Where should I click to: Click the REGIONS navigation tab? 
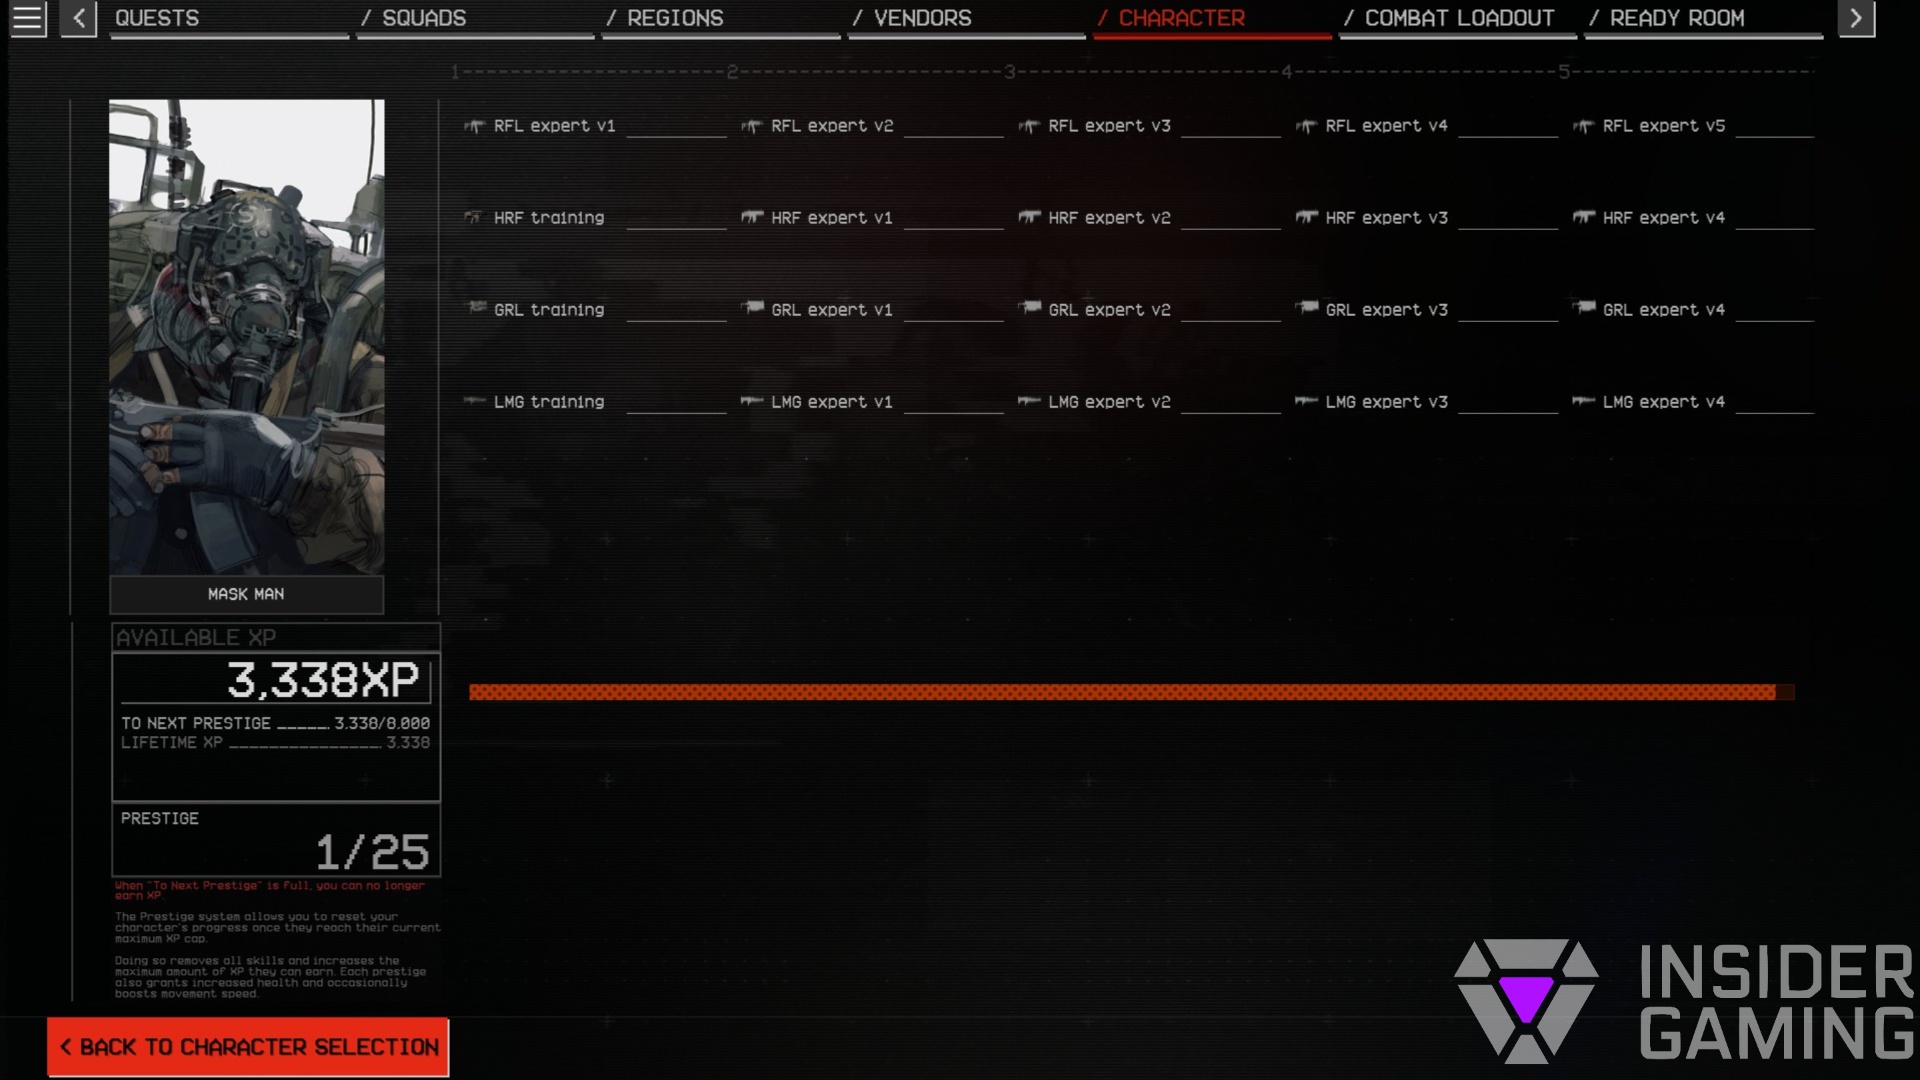click(675, 17)
